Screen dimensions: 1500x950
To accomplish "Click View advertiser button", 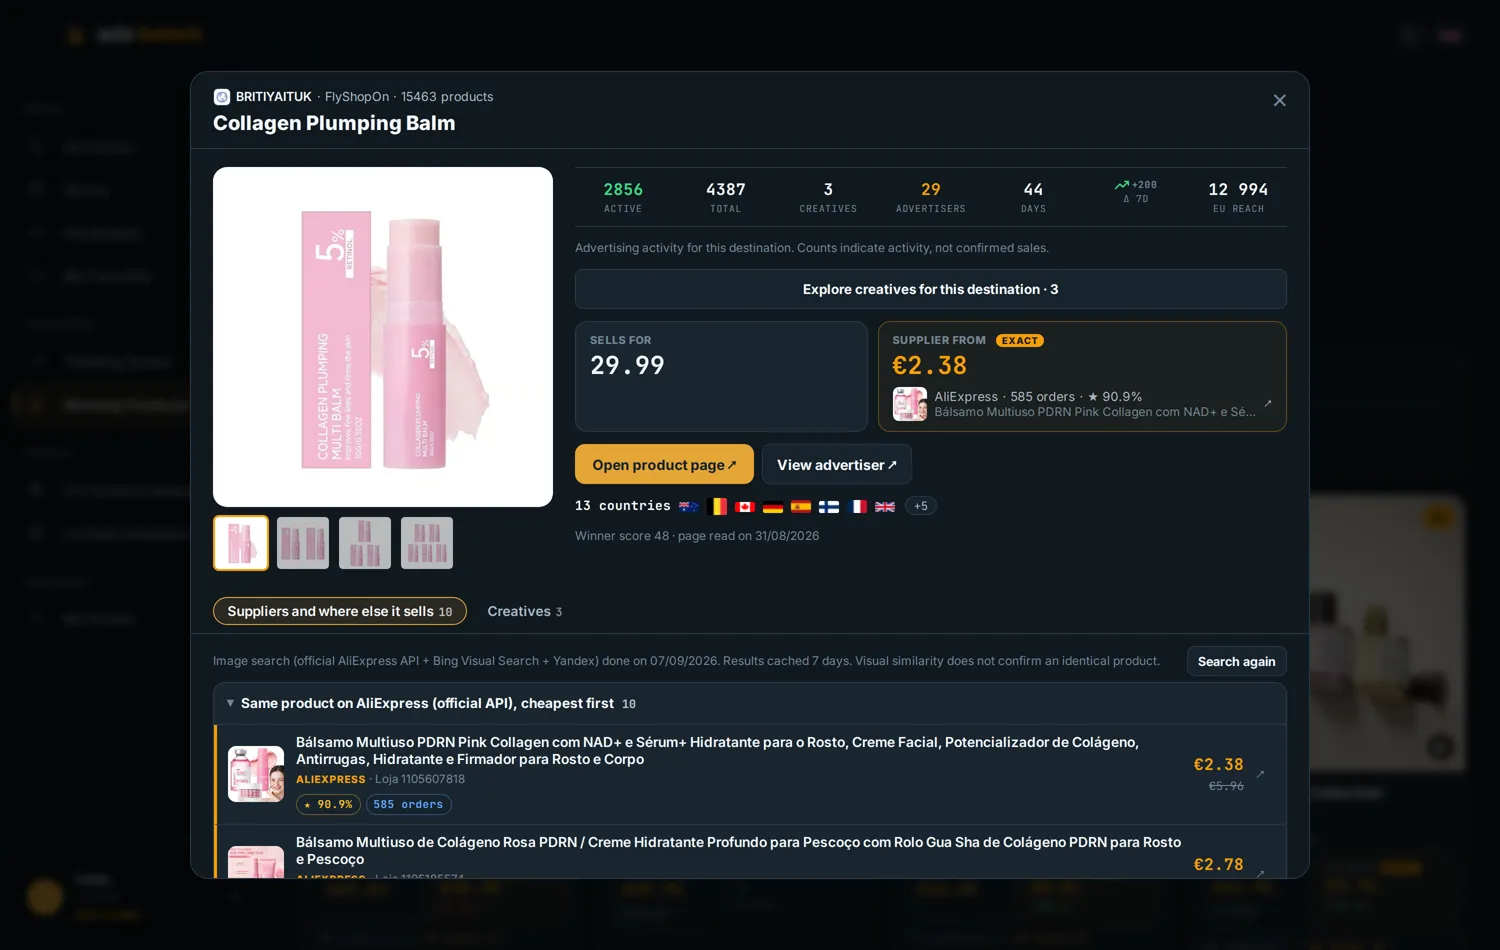I will 837,464.
